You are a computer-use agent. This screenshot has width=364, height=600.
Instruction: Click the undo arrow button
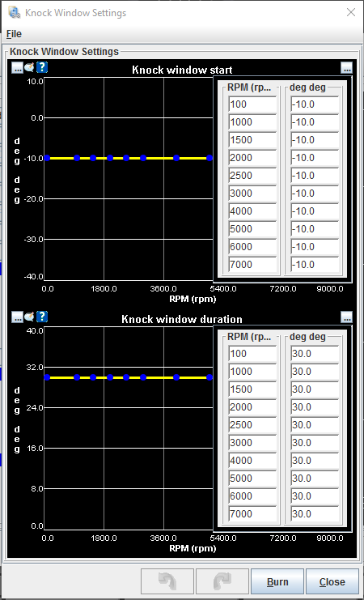167,582
